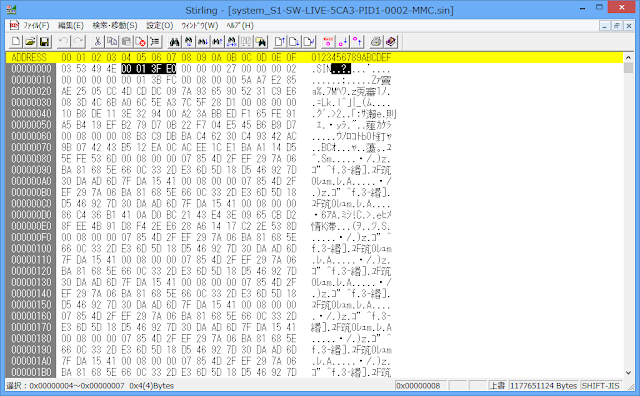The height and width of the screenshot is (396, 640).
Task: Undo the last edit
Action: tap(64, 42)
